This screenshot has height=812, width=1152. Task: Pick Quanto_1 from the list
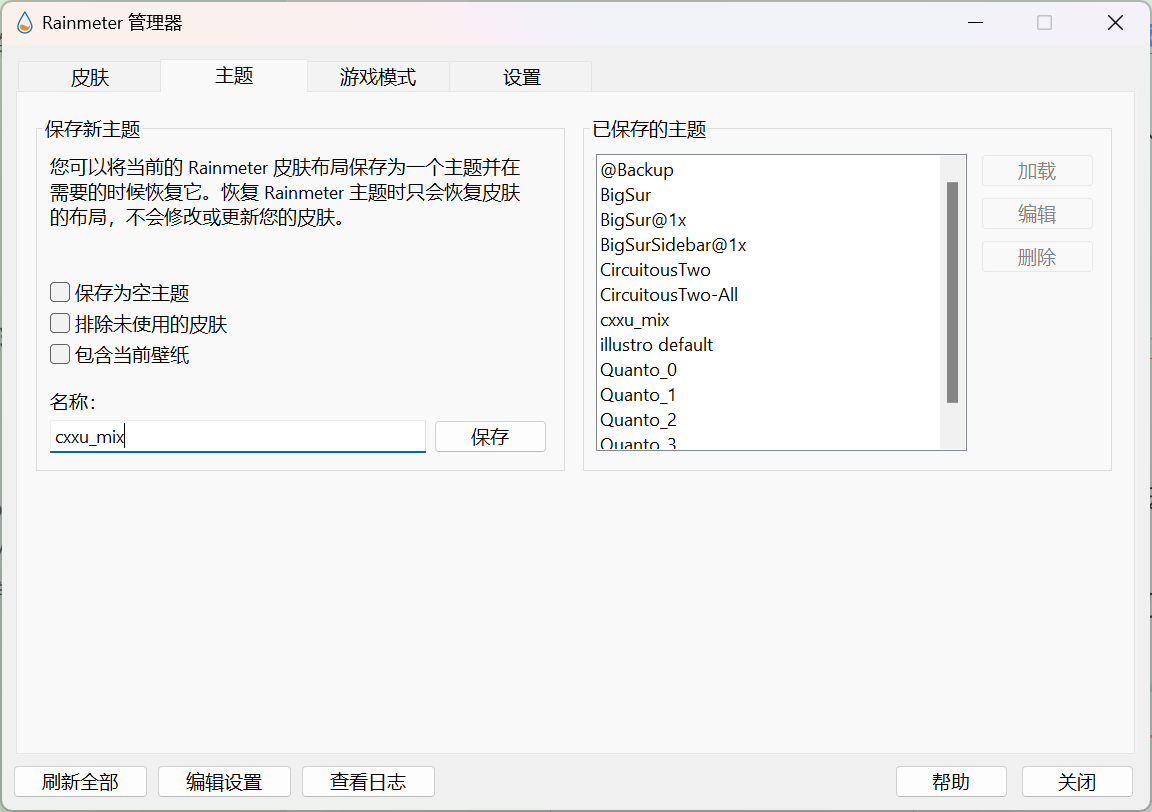768,395
